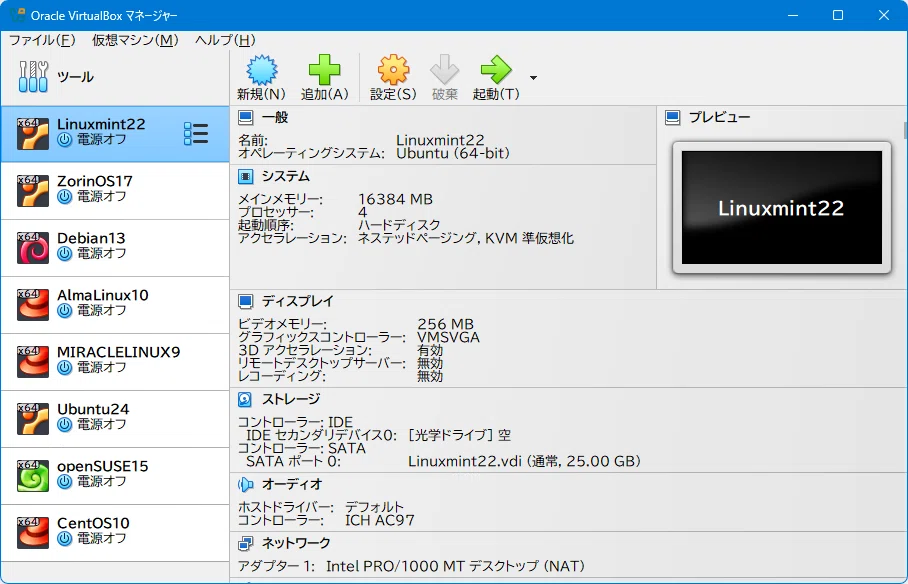Viewport: 908px width, 584px height.
Task: Select the ZorinOS17 OS icon
Action: 32,191
